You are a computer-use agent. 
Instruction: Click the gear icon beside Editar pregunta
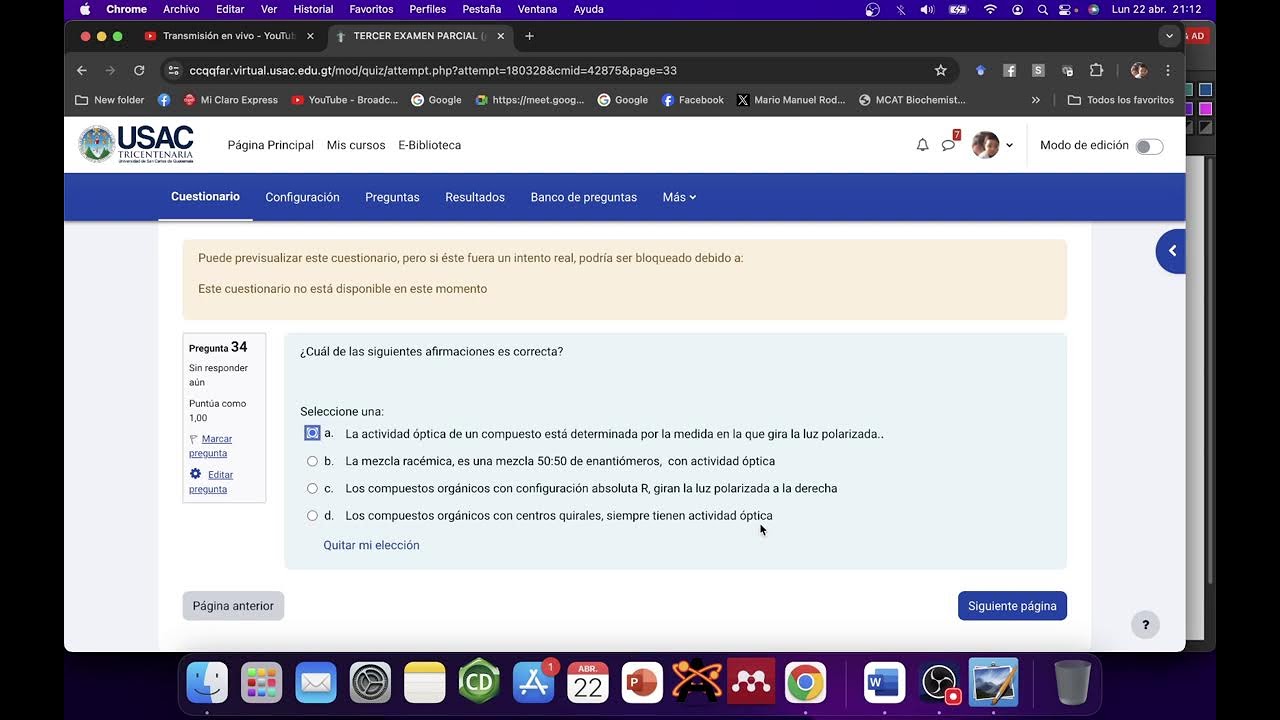(195, 474)
